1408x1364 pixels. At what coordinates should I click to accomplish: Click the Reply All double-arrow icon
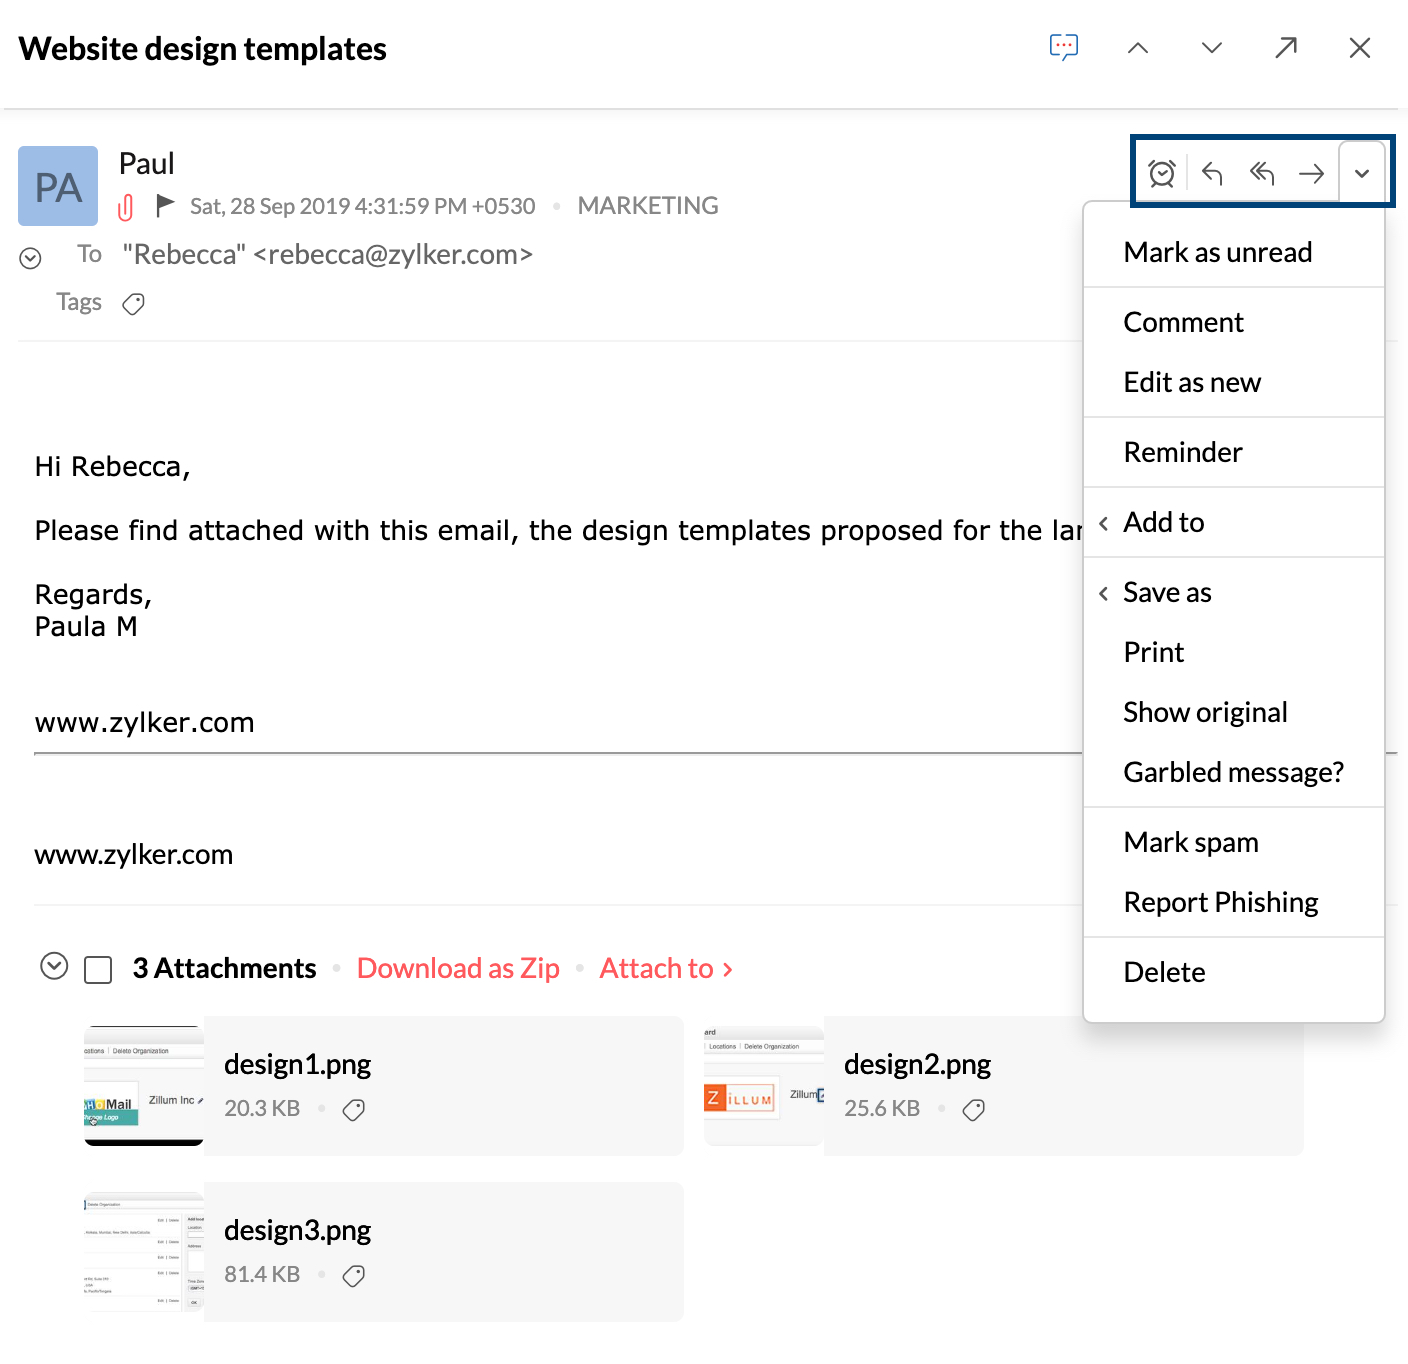point(1262,173)
